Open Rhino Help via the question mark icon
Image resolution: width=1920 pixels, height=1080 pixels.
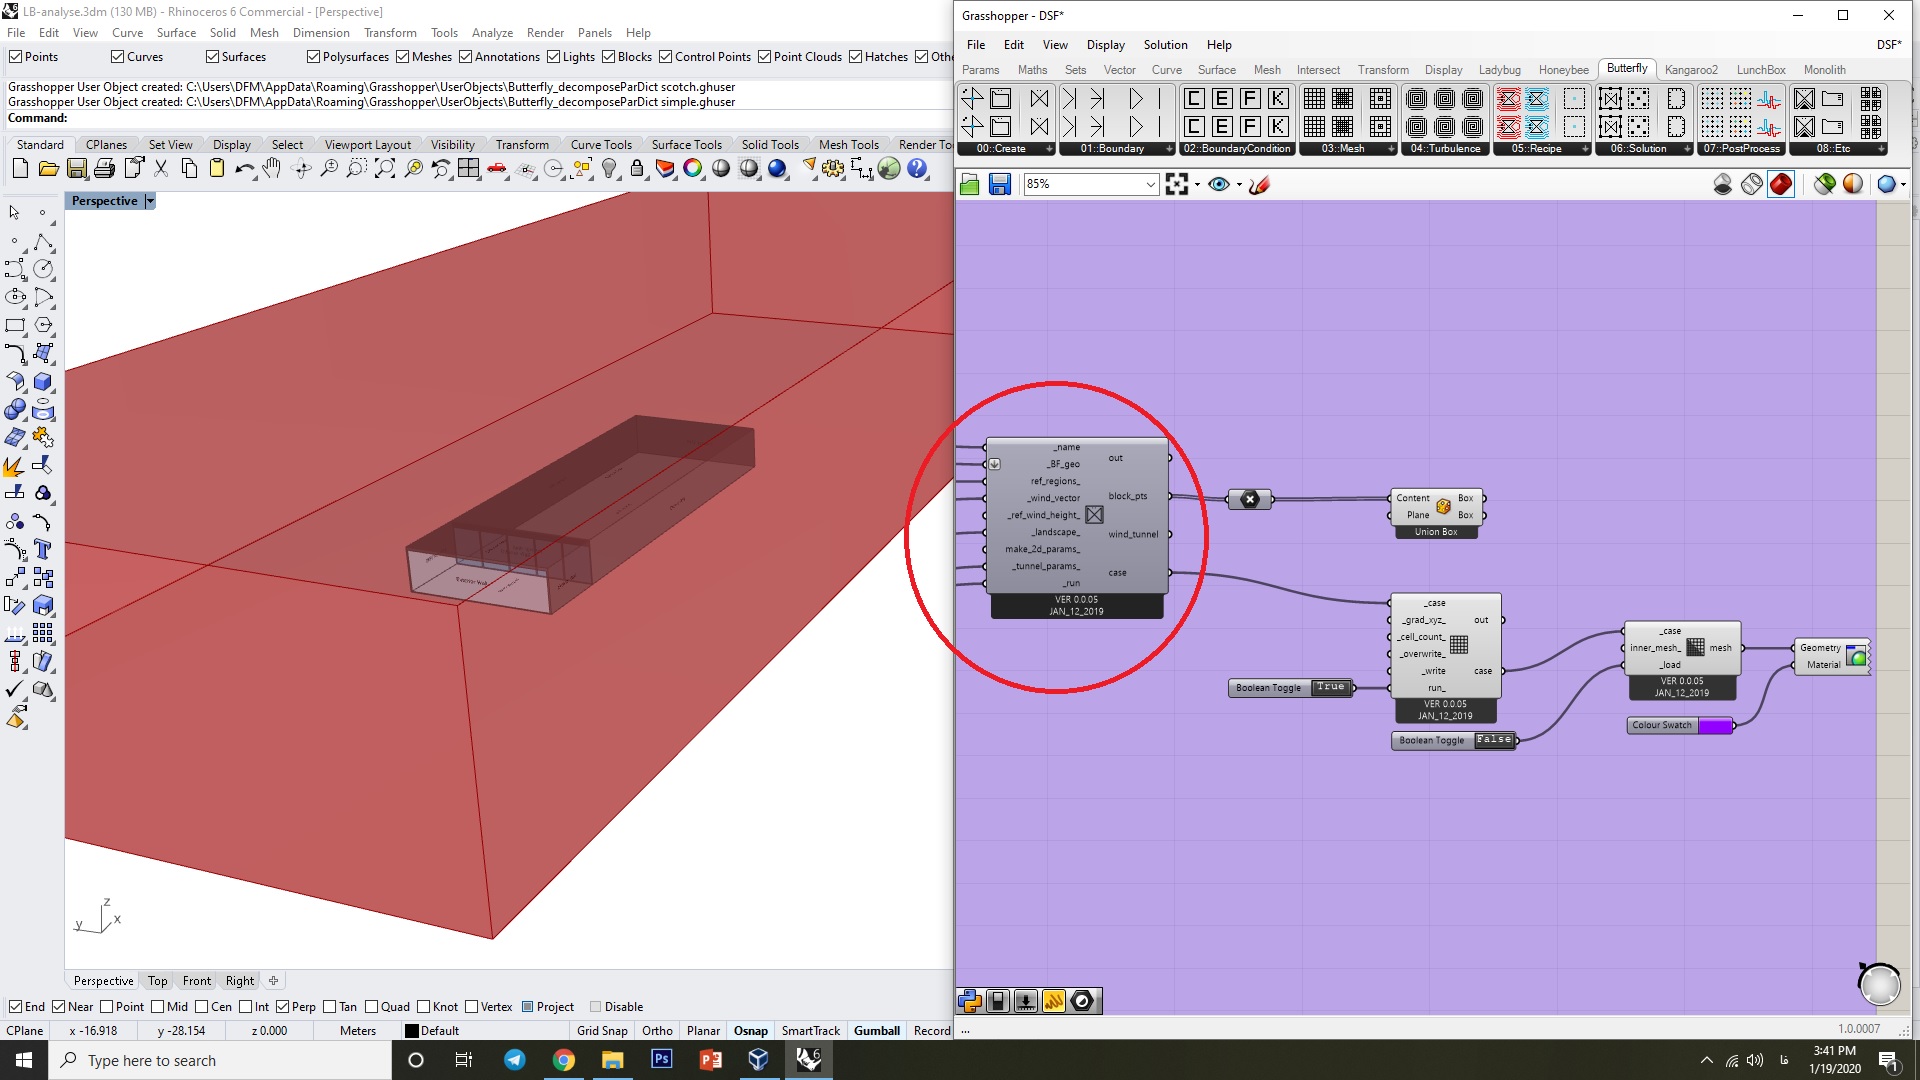(917, 169)
